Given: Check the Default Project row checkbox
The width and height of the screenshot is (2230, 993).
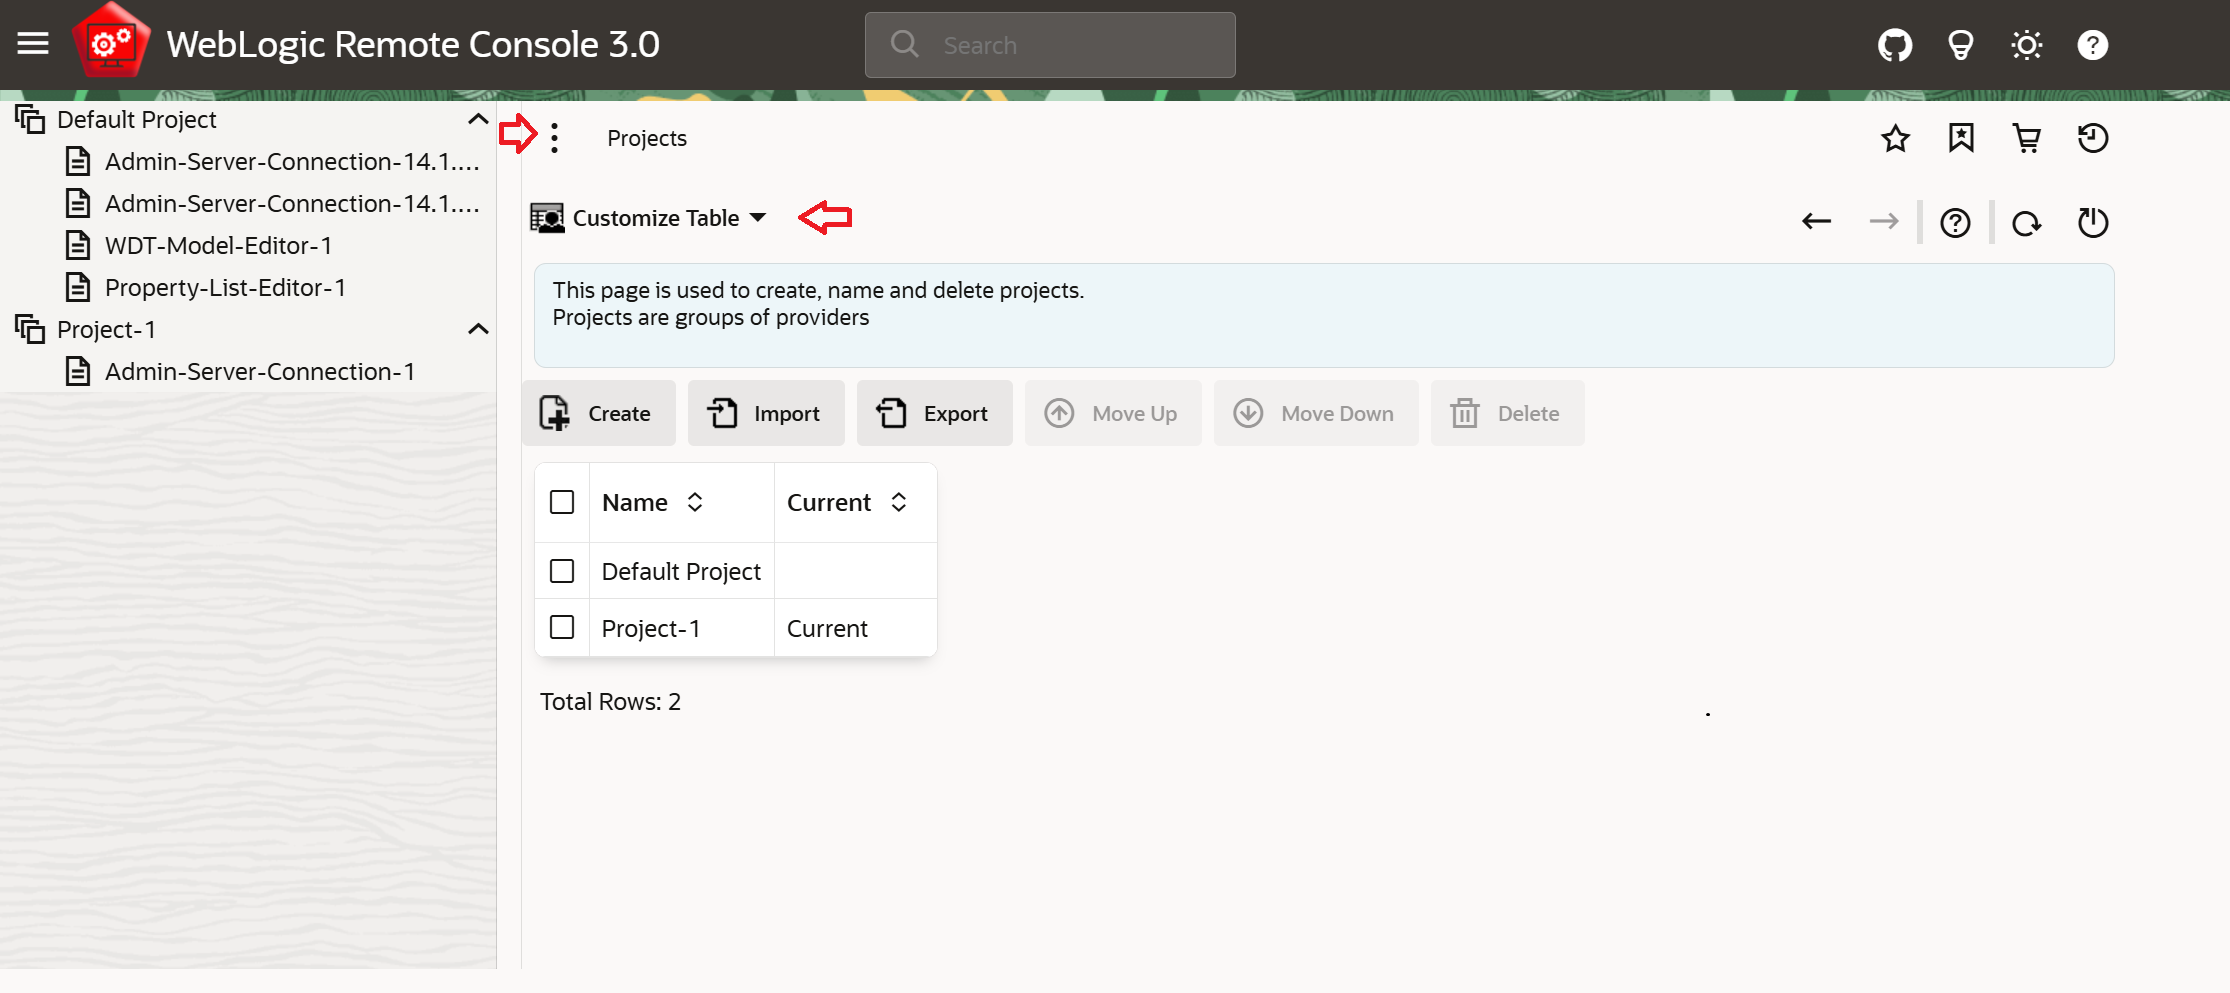Looking at the screenshot, I should pos(562,571).
